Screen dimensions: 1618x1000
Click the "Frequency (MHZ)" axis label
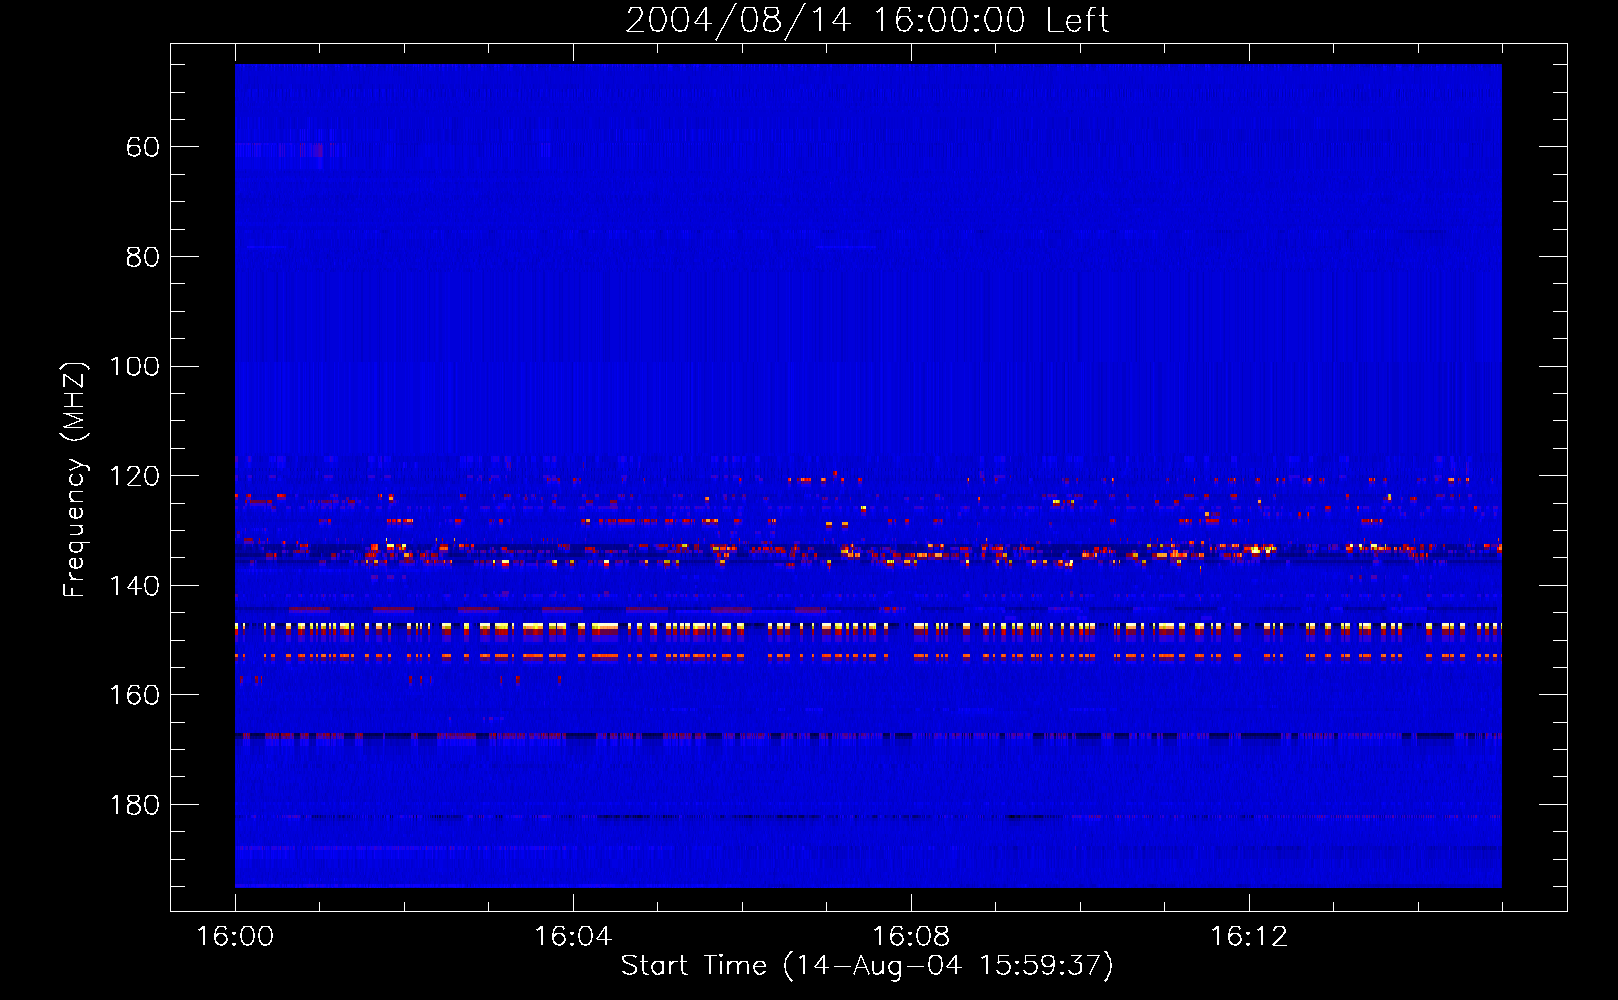point(75,479)
